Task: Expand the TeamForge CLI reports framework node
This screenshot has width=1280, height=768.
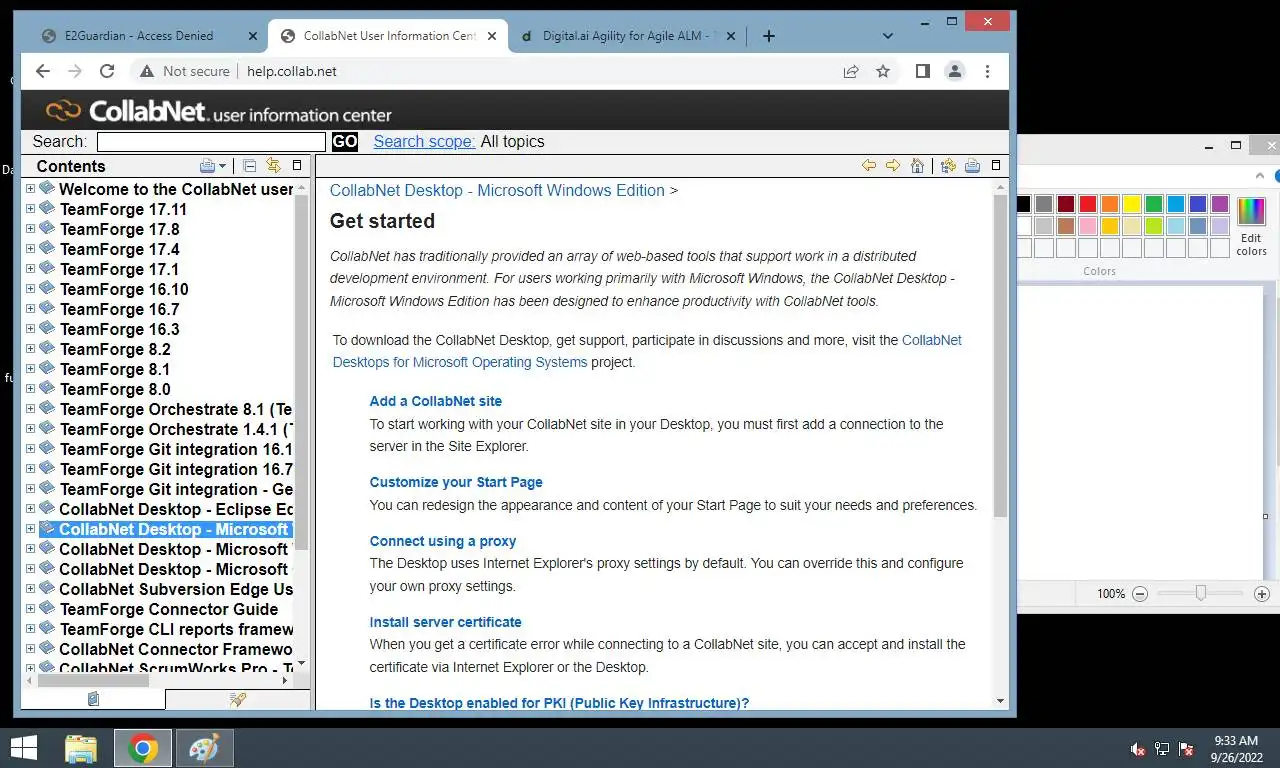Action: [30, 628]
